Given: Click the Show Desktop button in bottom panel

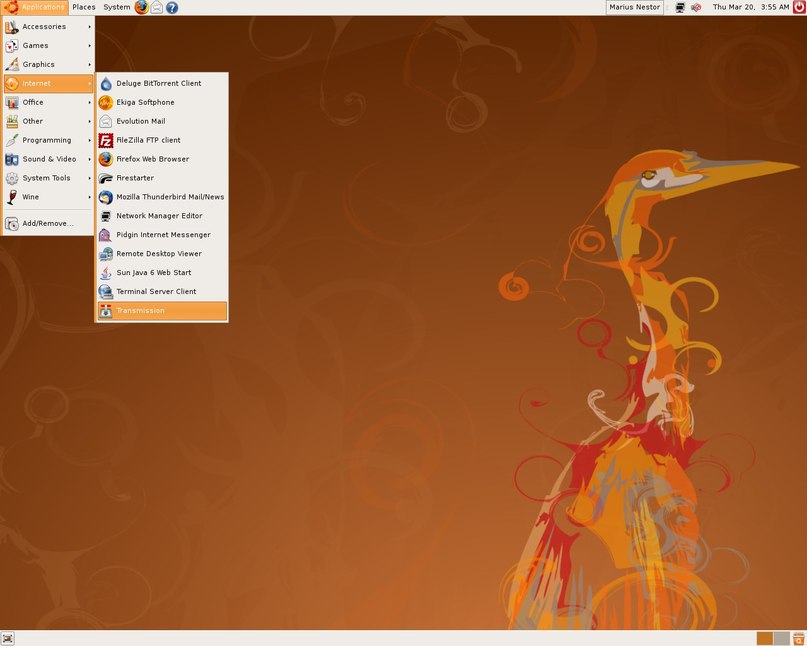Looking at the screenshot, I should [8, 638].
